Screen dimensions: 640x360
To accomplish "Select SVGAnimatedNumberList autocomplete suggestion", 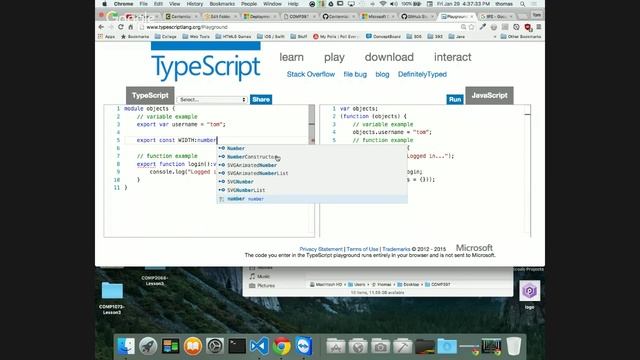I will pyautogui.click(x=312, y=173).
